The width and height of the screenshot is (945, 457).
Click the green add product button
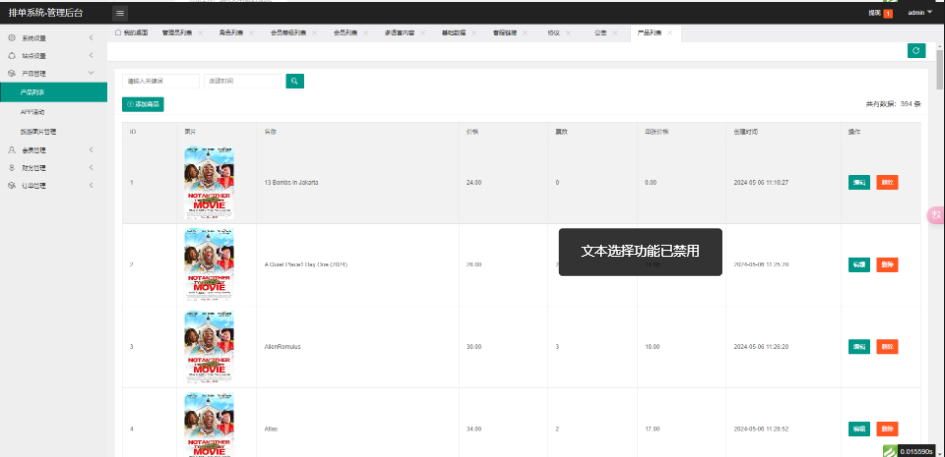[143, 104]
